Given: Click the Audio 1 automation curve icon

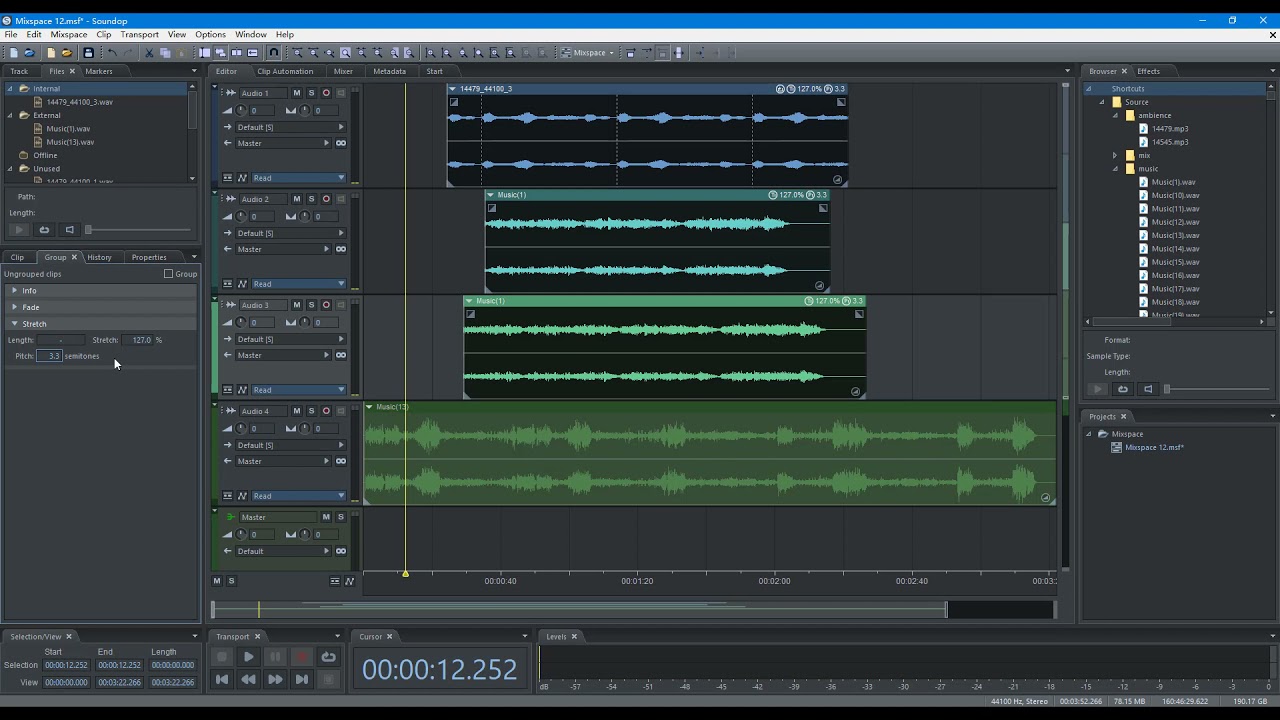Looking at the screenshot, I should (242, 178).
